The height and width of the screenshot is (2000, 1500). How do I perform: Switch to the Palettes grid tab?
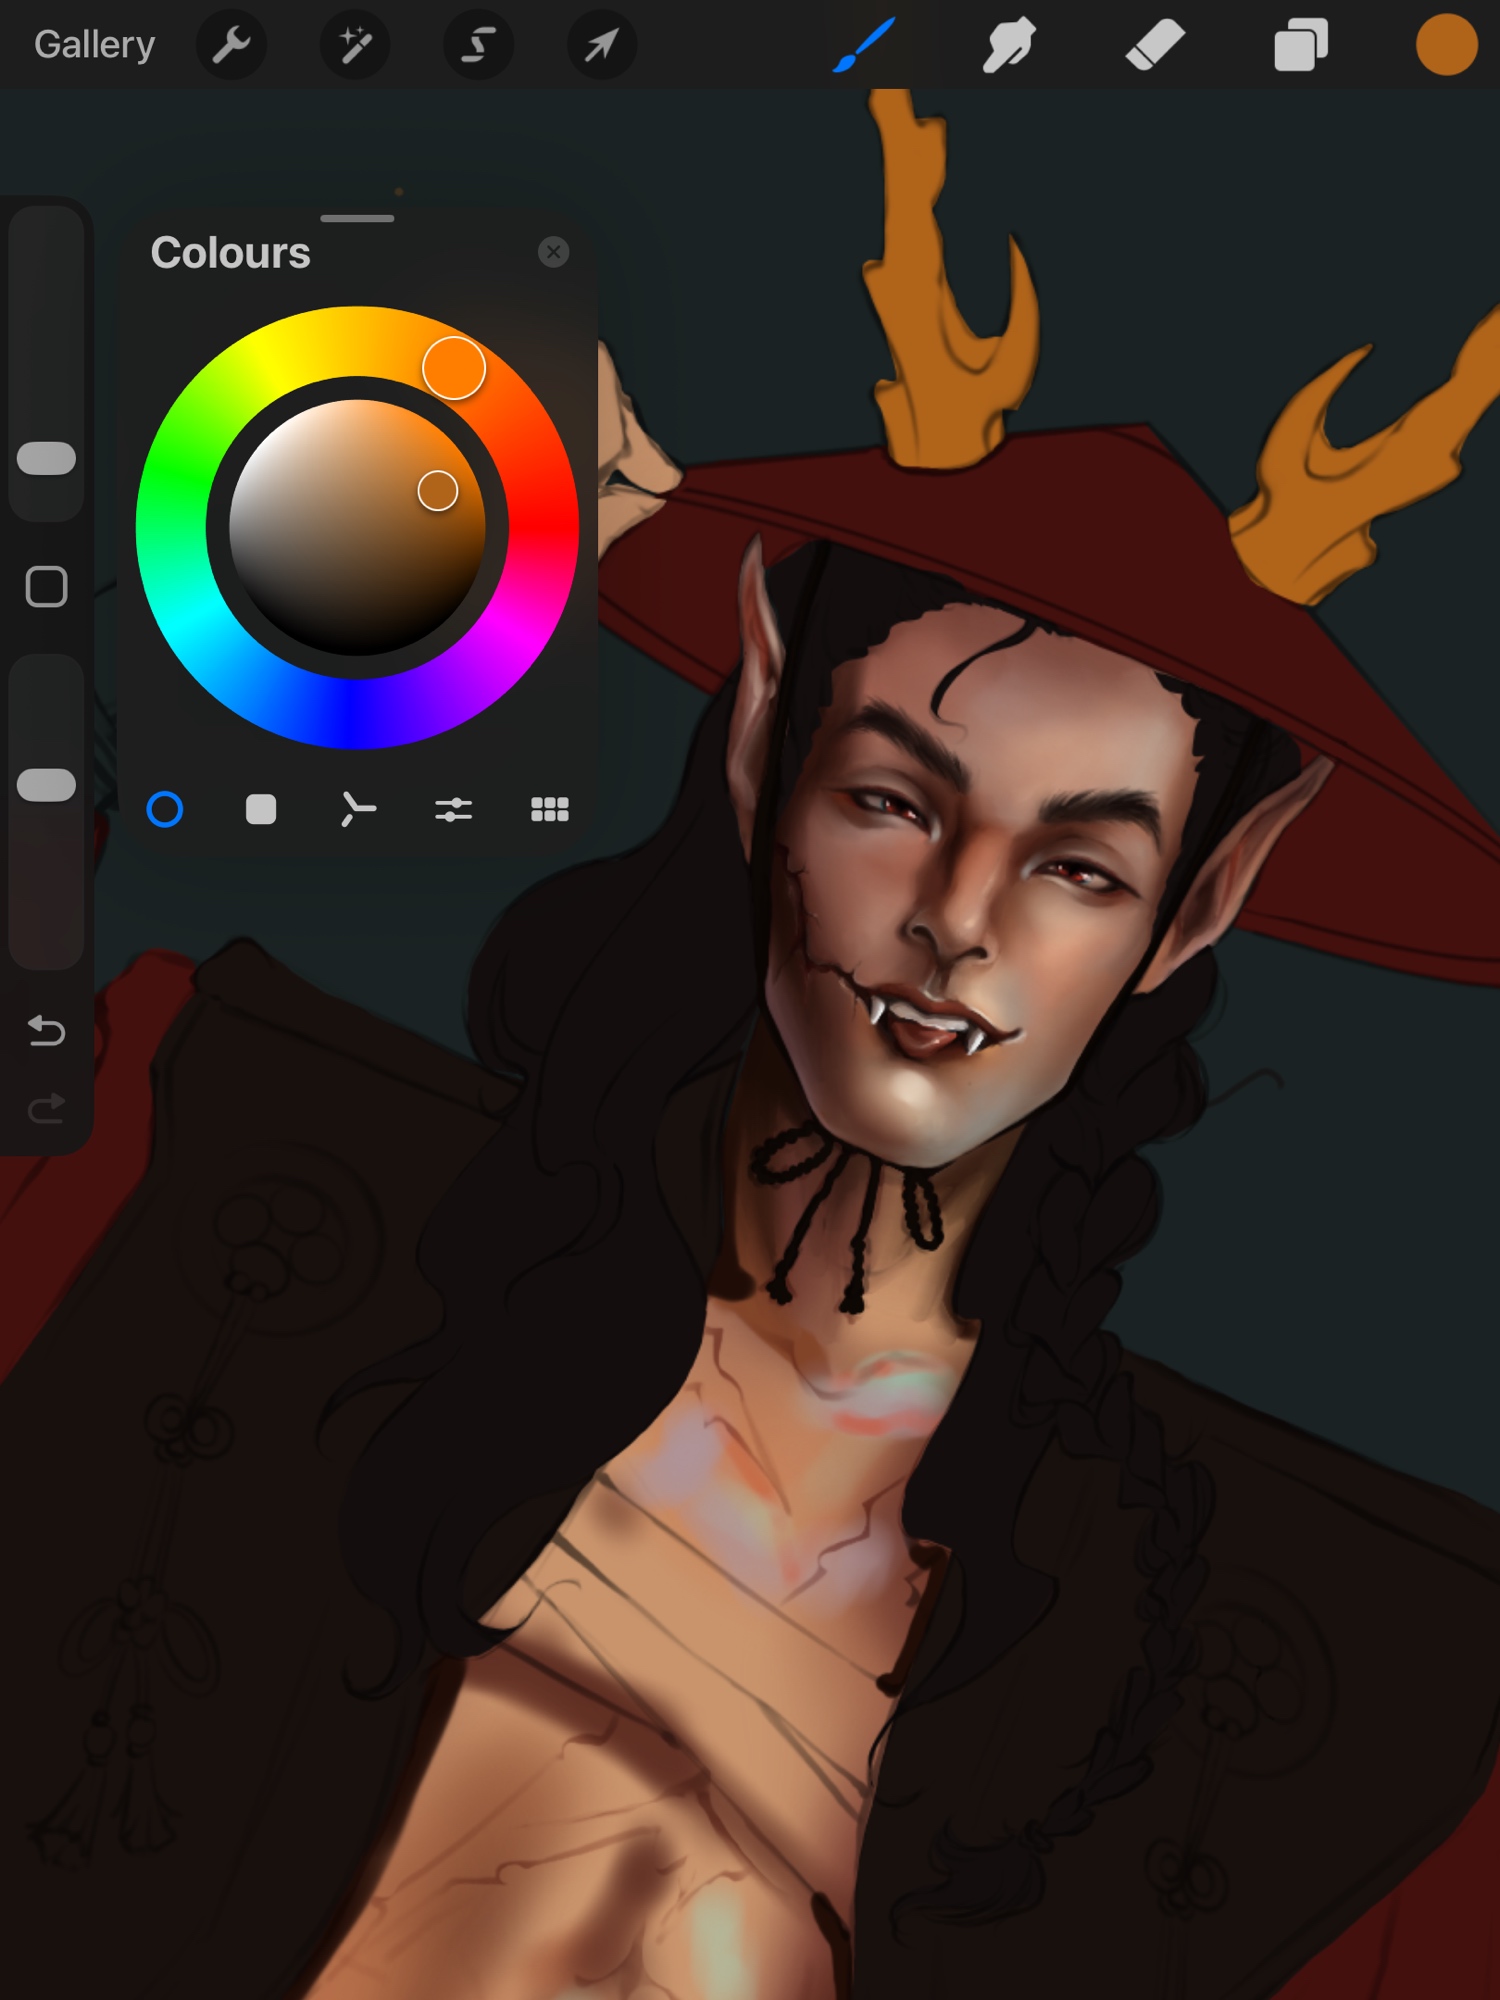[x=549, y=809]
